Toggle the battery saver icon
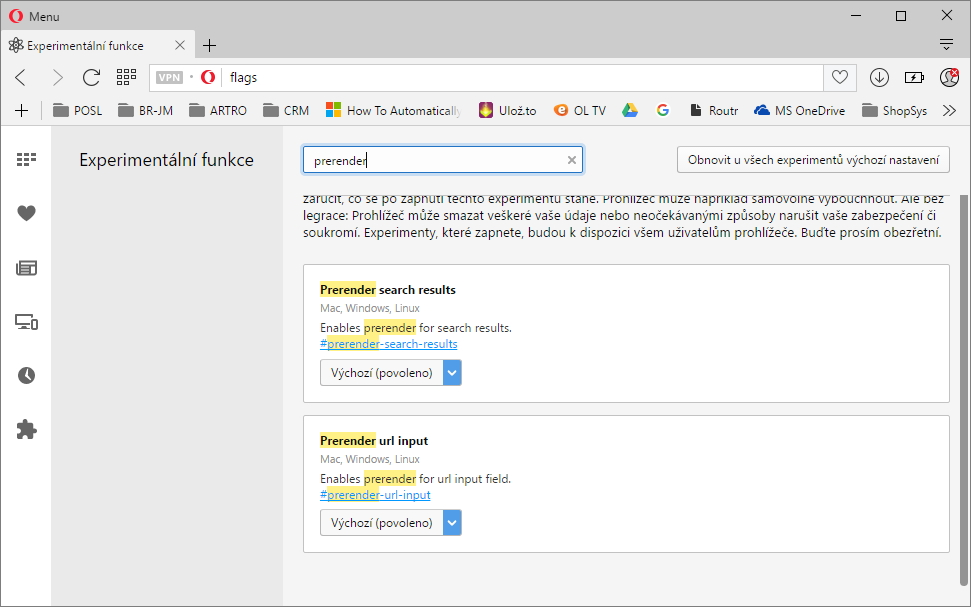 point(914,77)
